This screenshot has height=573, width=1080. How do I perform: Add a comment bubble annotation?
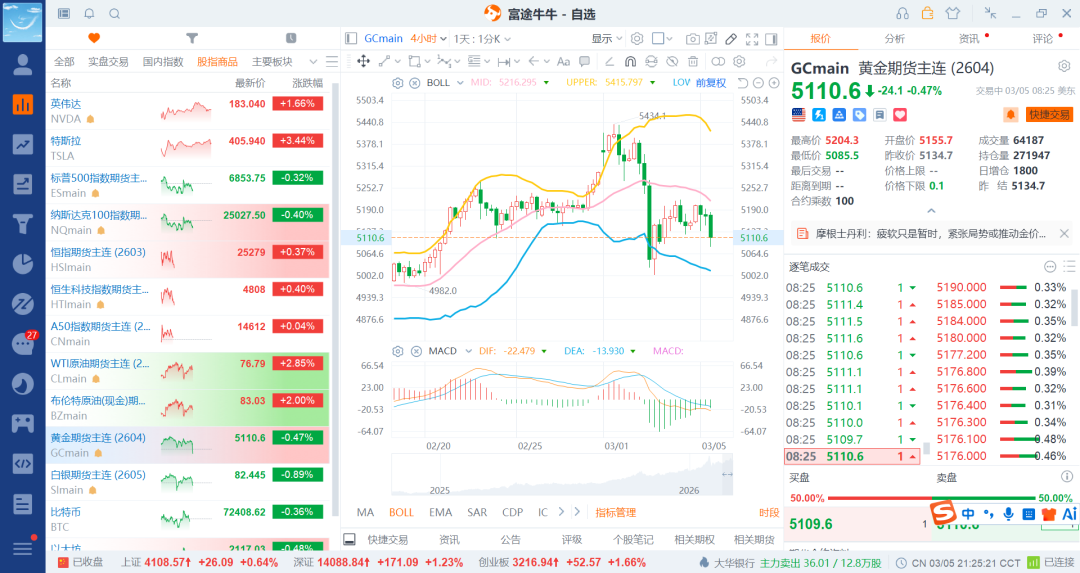584,61
